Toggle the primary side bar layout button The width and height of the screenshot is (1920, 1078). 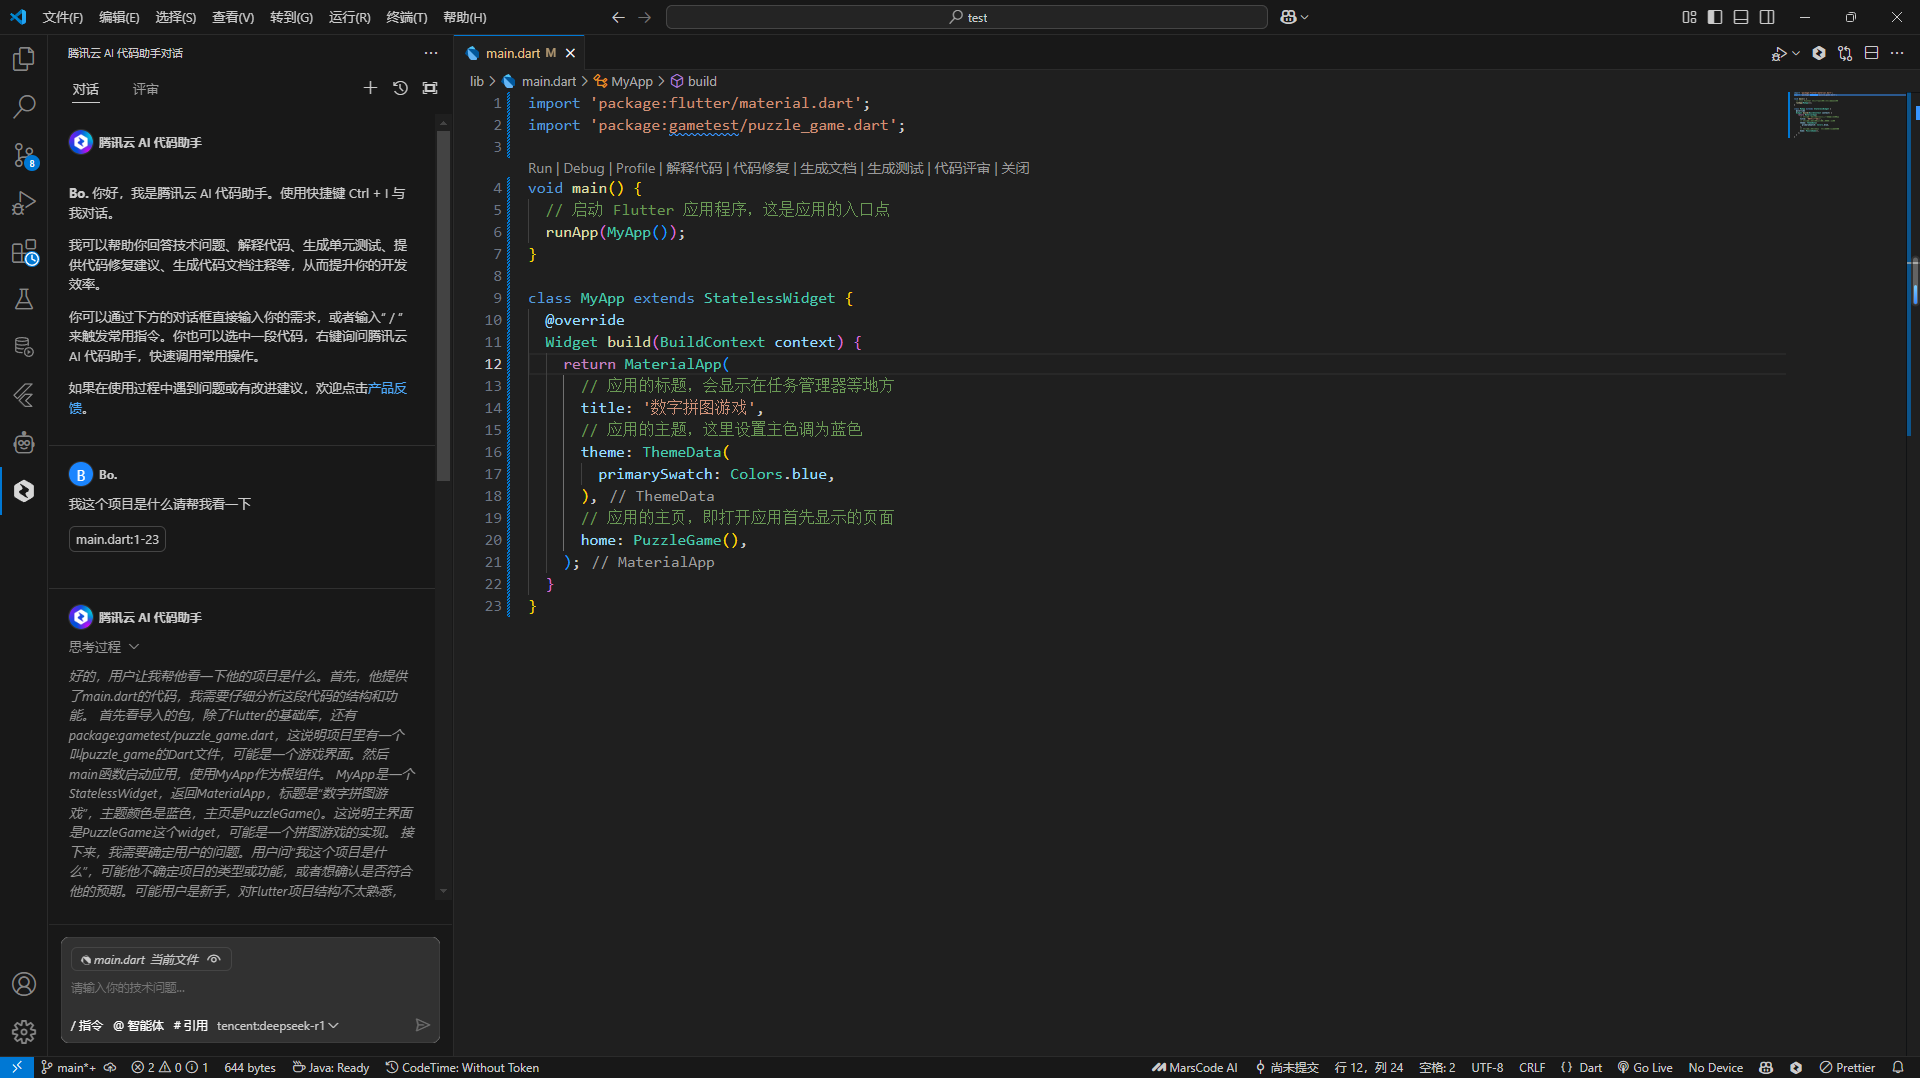click(x=1715, y=17)
